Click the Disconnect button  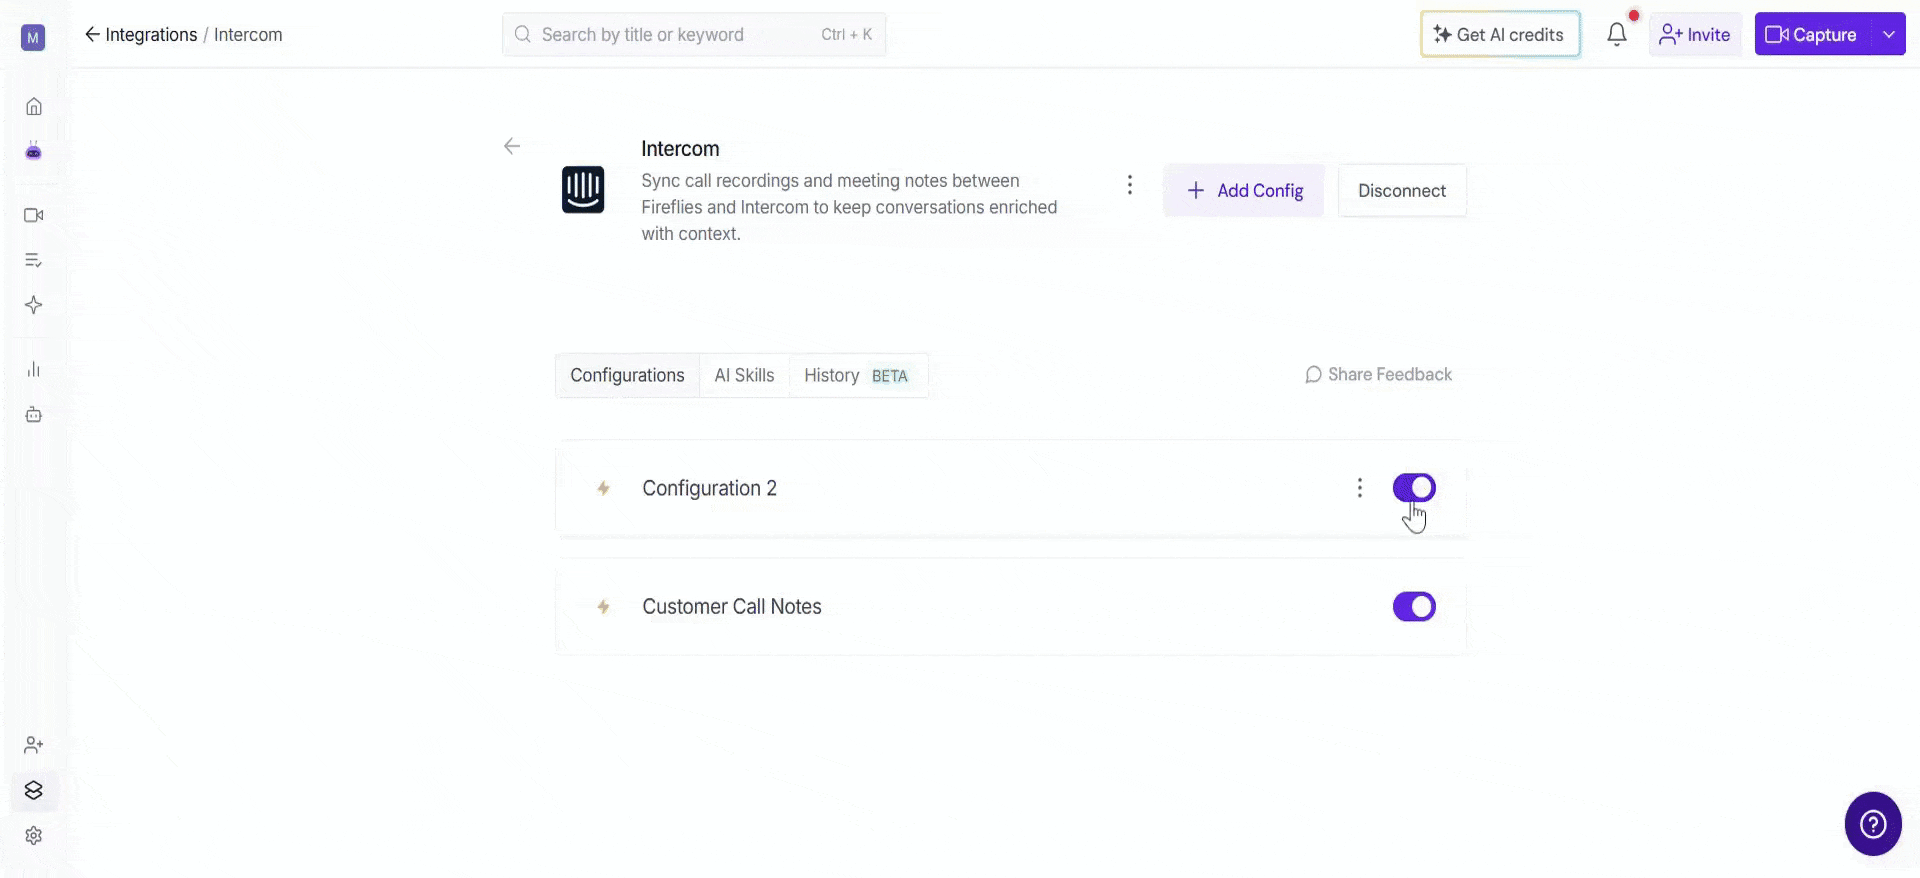coord(1402,190)
